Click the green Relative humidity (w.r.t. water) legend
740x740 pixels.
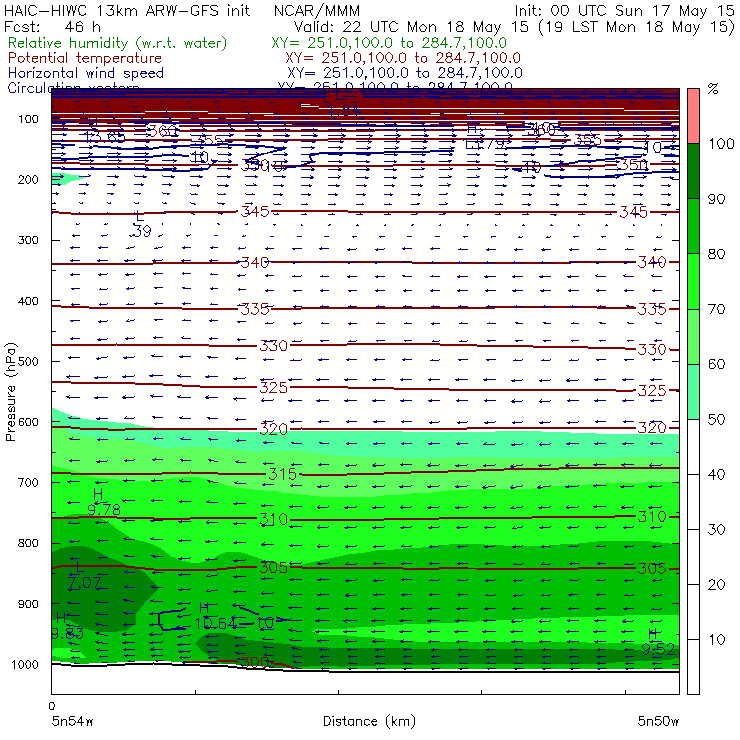tap(118, 43)
